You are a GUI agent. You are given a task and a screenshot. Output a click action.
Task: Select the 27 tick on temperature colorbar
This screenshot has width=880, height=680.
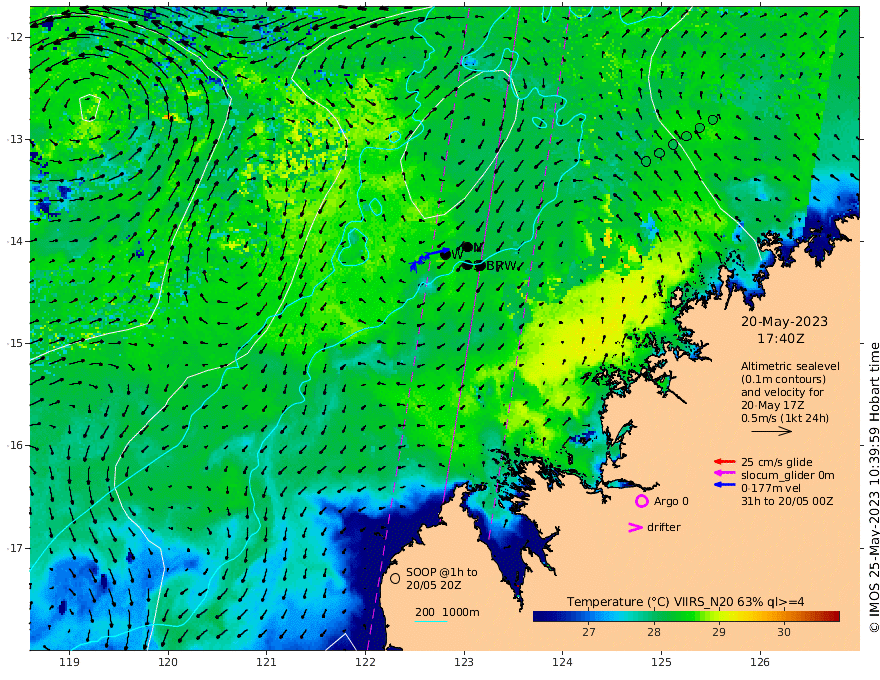[589, 632]
